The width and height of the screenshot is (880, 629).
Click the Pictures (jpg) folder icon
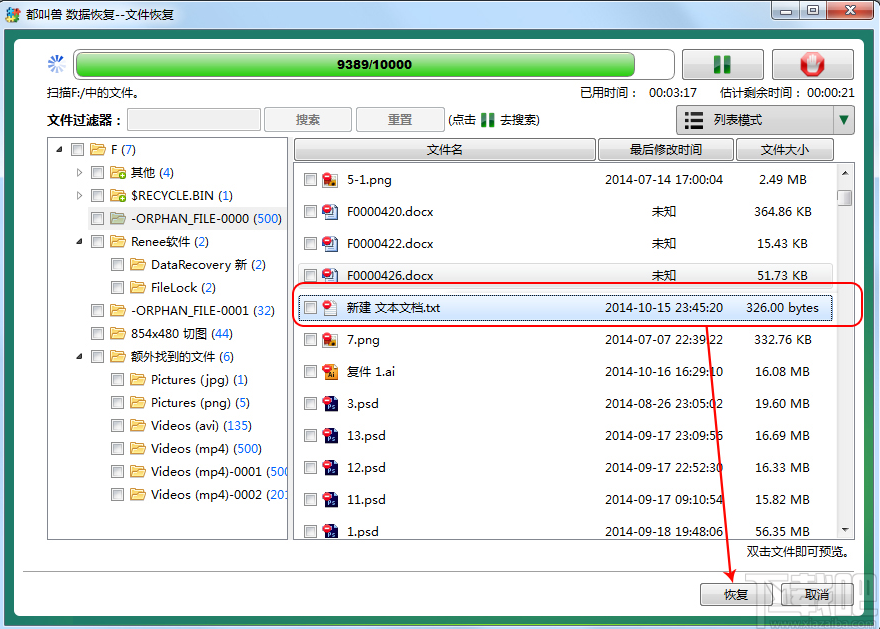point(138,379)
